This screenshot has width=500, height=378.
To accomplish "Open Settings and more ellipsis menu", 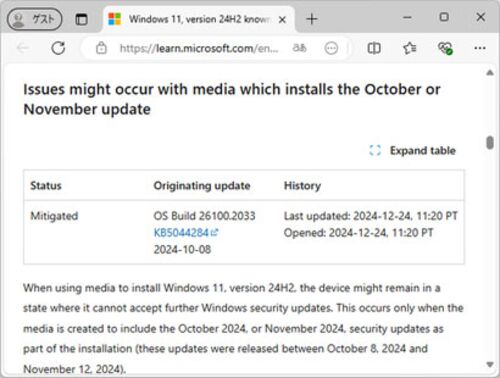I will (x=480, y=48).
